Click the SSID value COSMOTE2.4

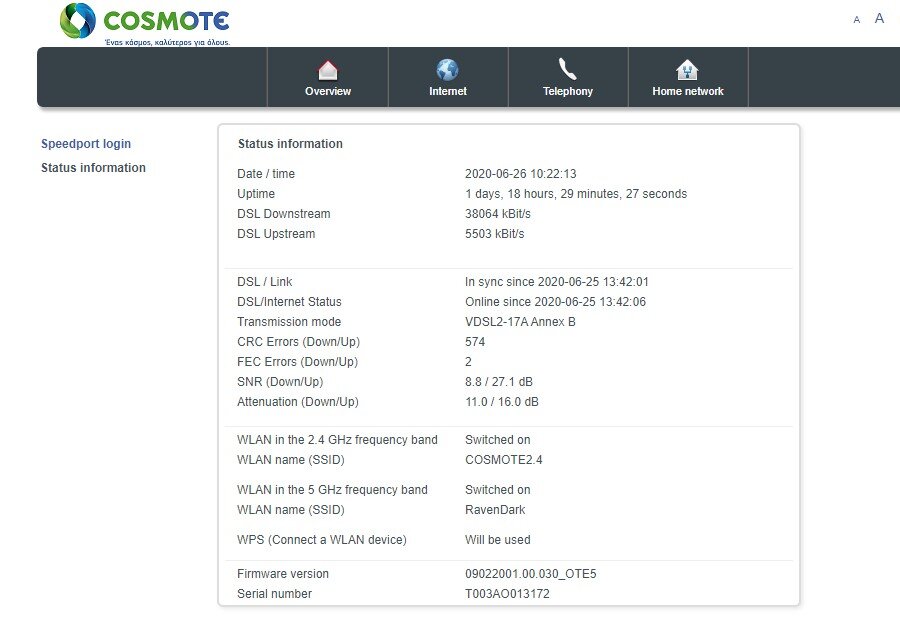503,460
